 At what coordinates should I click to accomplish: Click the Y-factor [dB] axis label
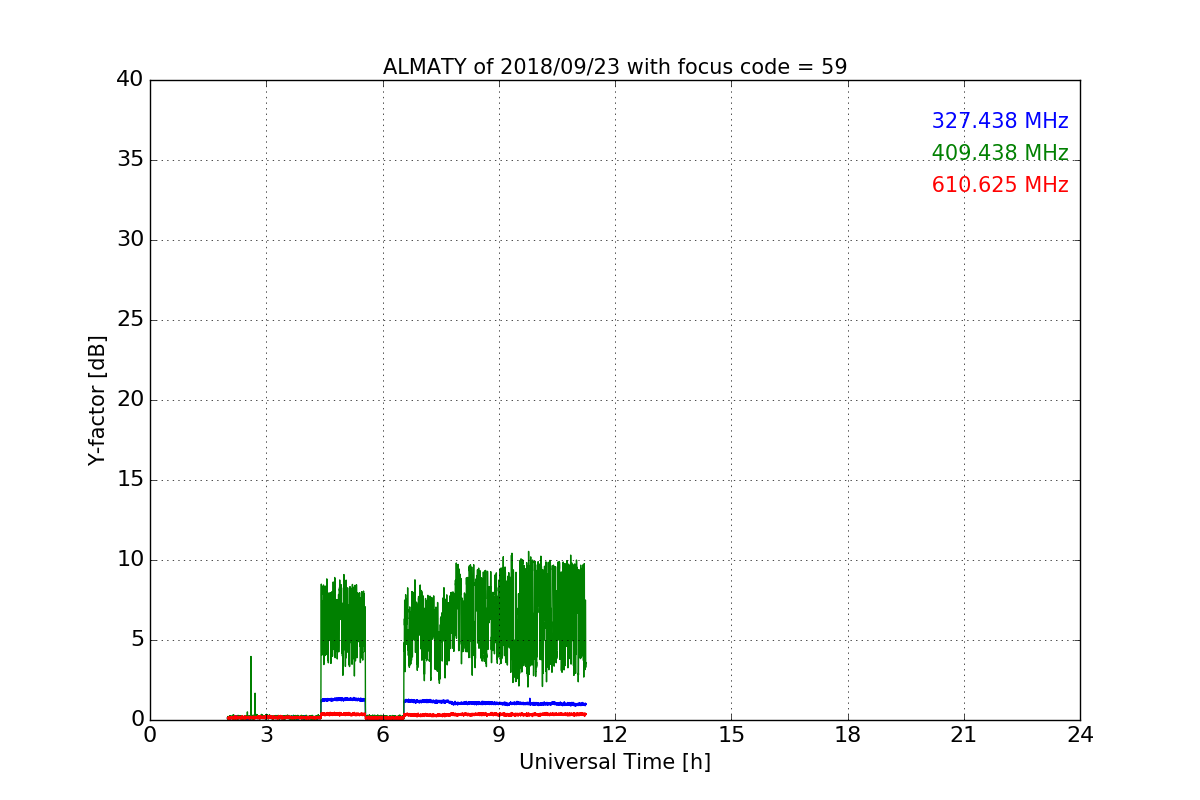[x=97, y=400]
